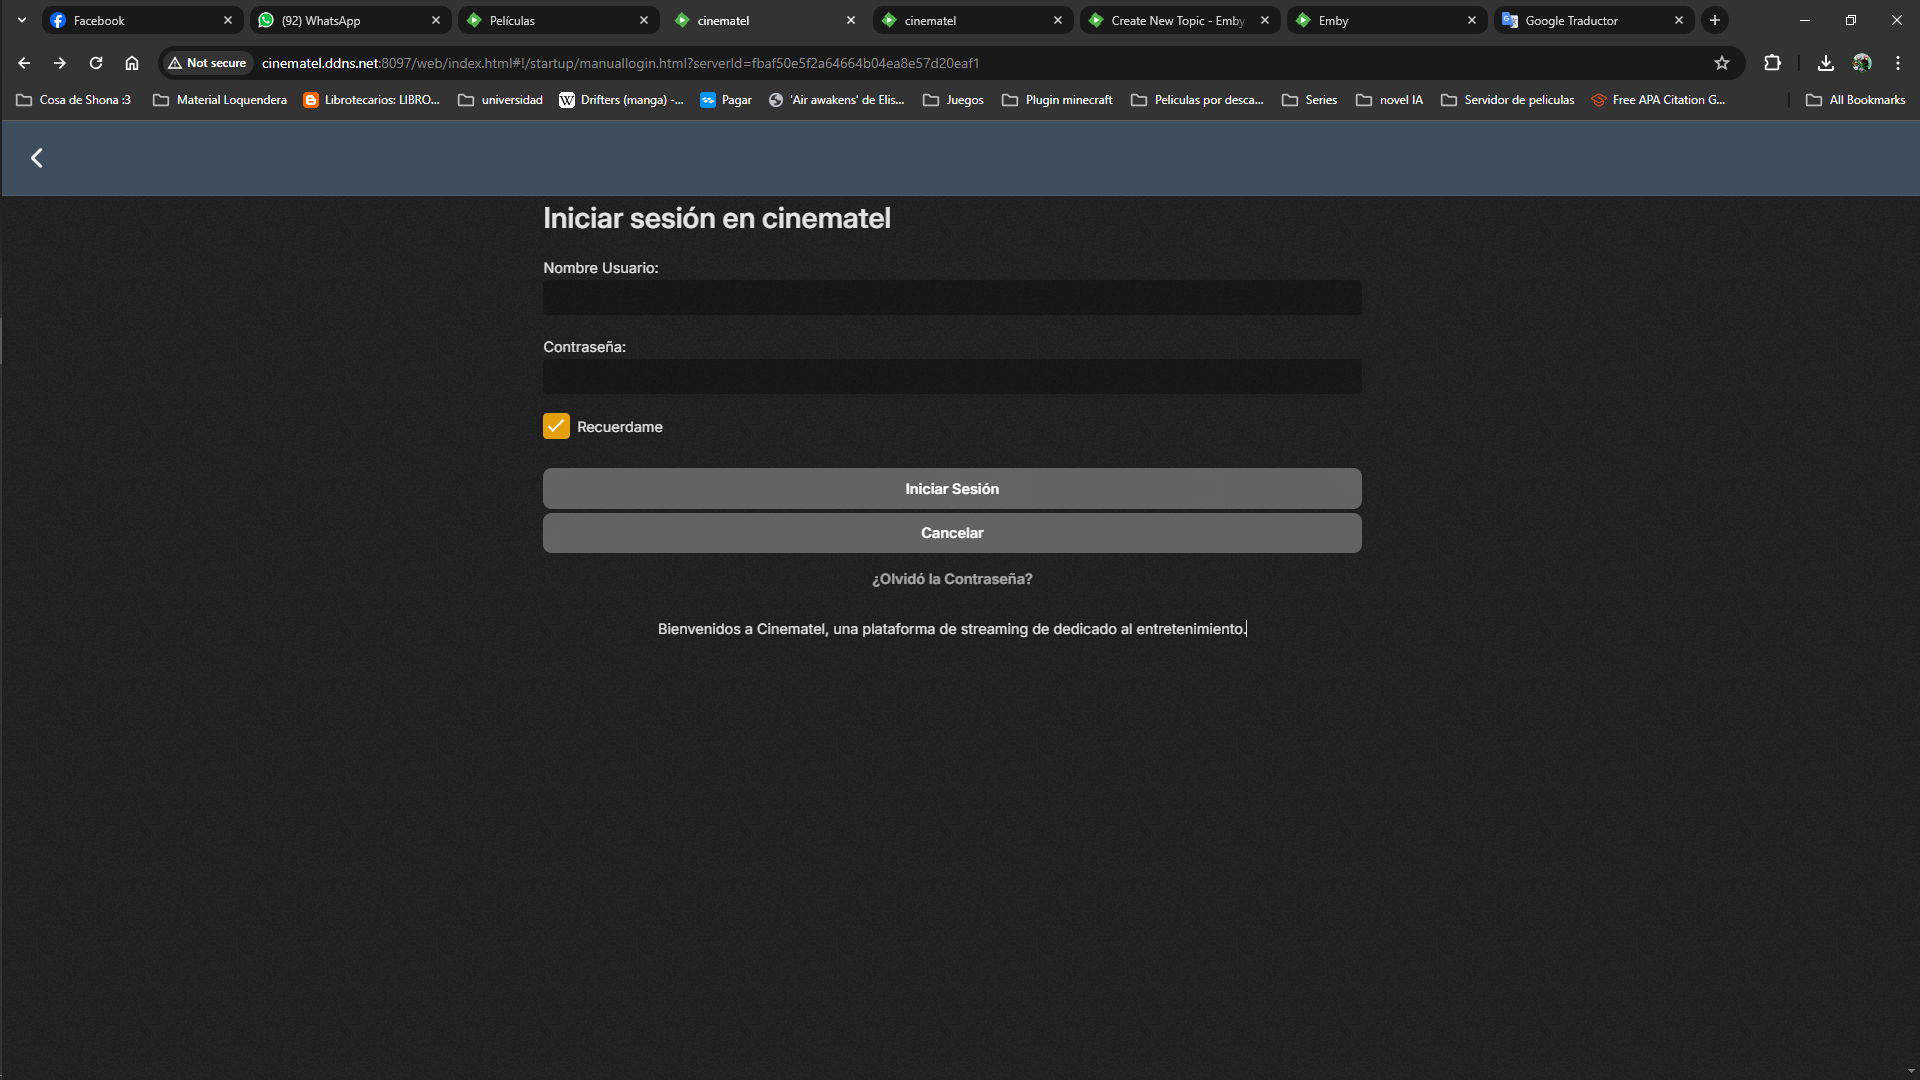The width and height of the screenshot is (1920, 1080).
Task: Click the Emby back arrow in header
Action: tap(37, 158)
